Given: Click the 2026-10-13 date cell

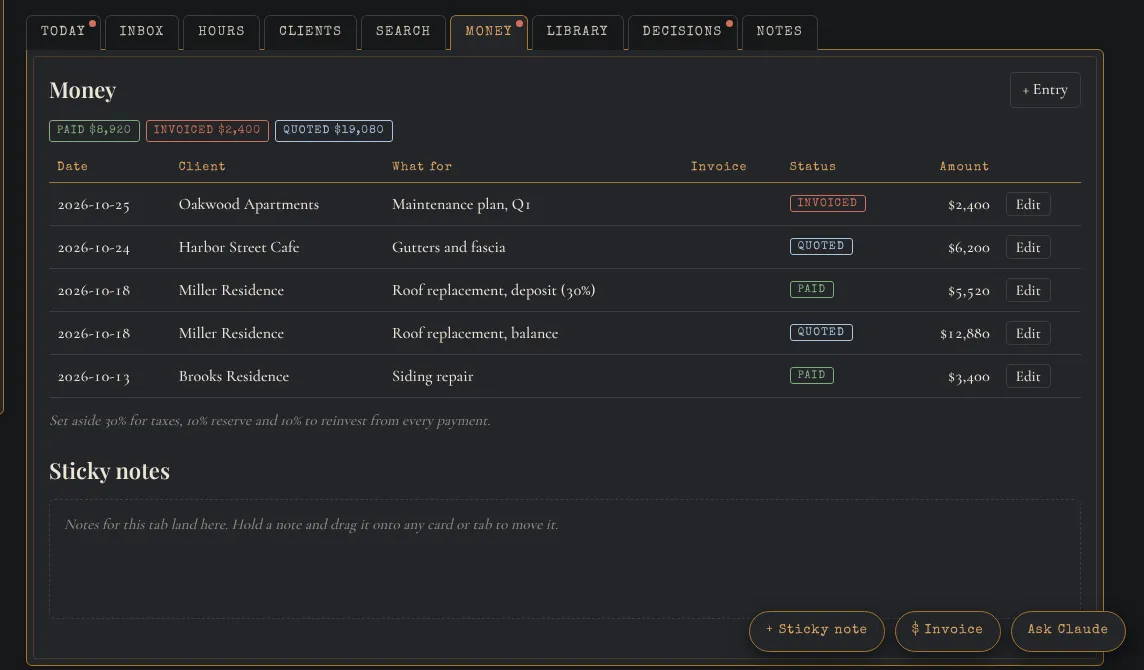Looking at the screenshot, I should point(93,377).
